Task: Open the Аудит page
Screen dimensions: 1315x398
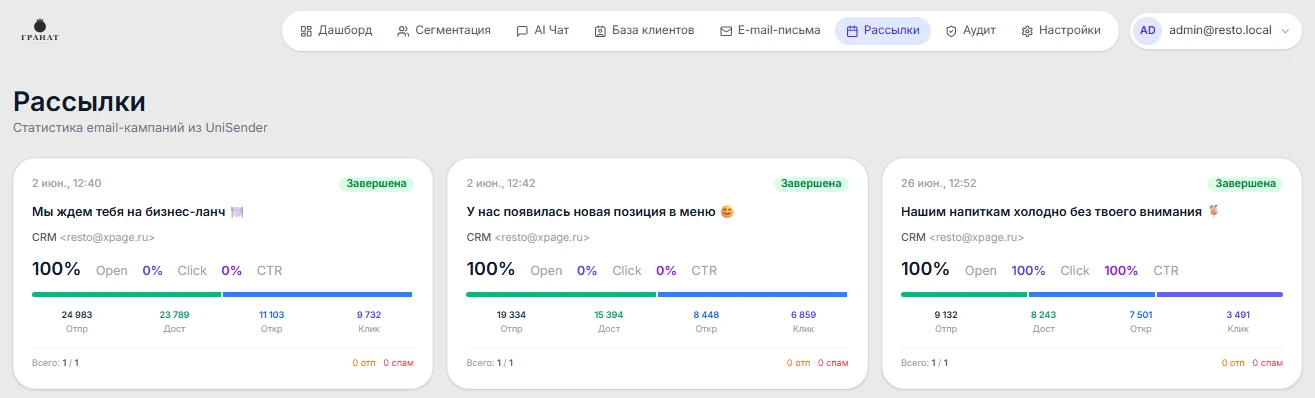Action: pyautogui.click(x=970, y=31)
